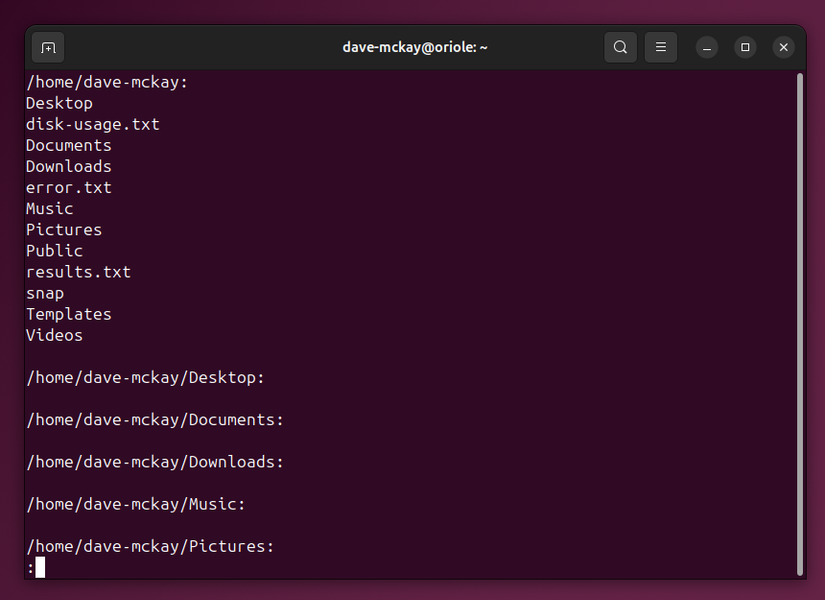Click the Music folder name

(x=49, y=208)
